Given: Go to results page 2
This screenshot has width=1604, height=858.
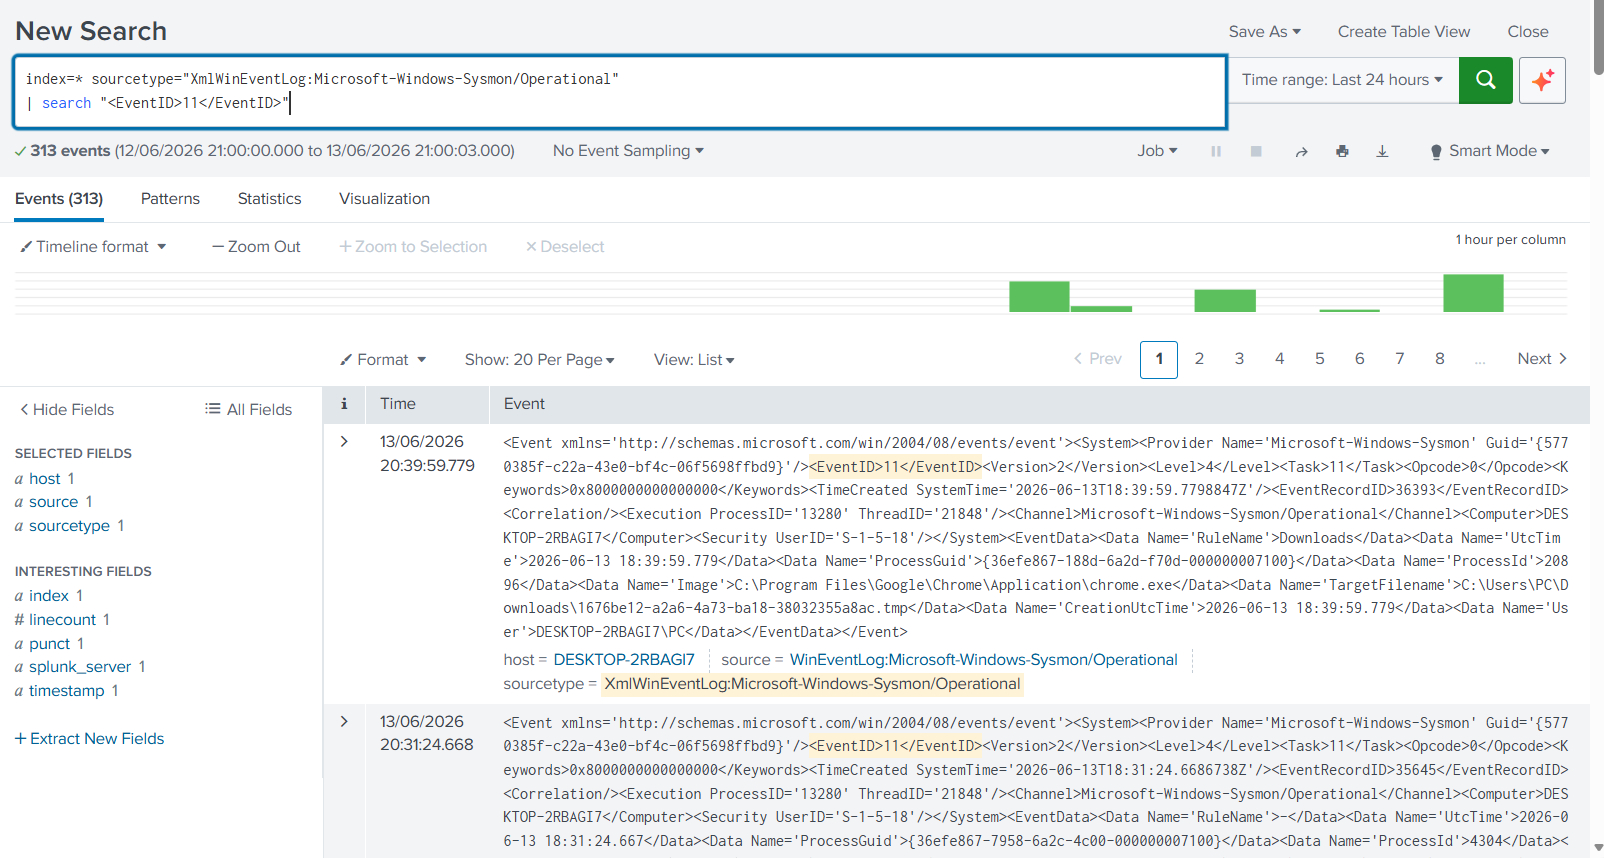Looking at the screenshot, I should [x=1199, y=359].
